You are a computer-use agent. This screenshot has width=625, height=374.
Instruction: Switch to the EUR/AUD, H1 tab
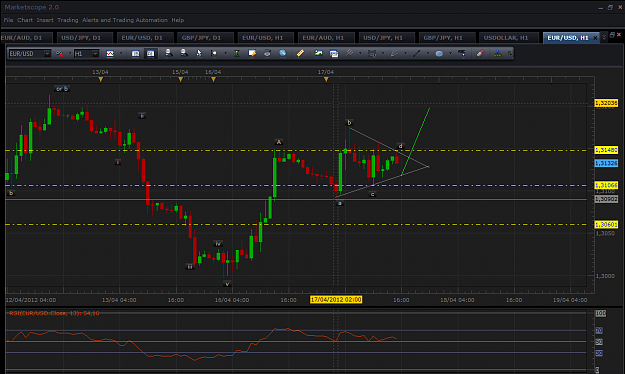coord(326,38)
